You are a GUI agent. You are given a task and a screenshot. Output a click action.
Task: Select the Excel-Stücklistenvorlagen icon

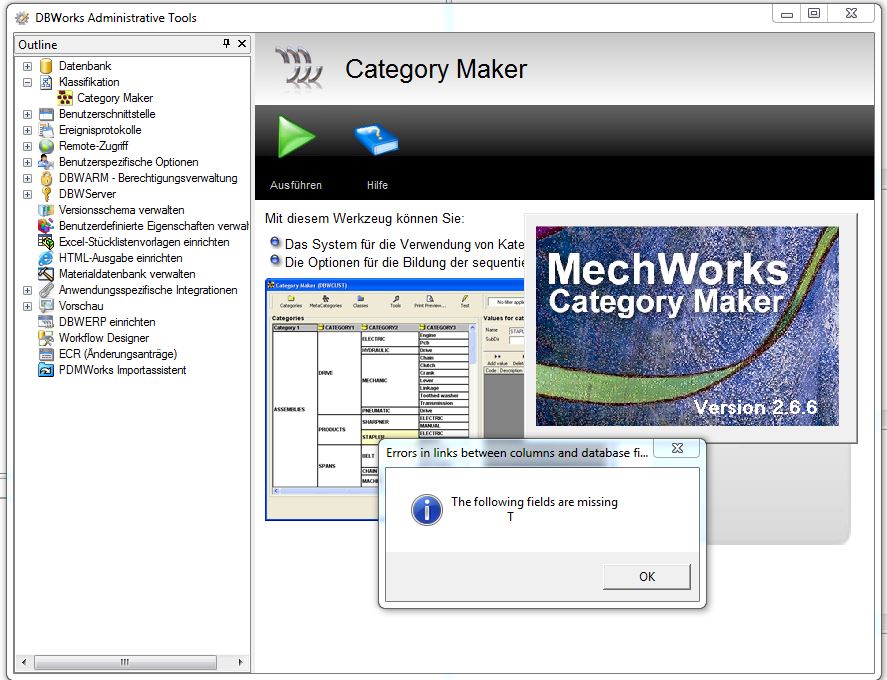point(46,242)
